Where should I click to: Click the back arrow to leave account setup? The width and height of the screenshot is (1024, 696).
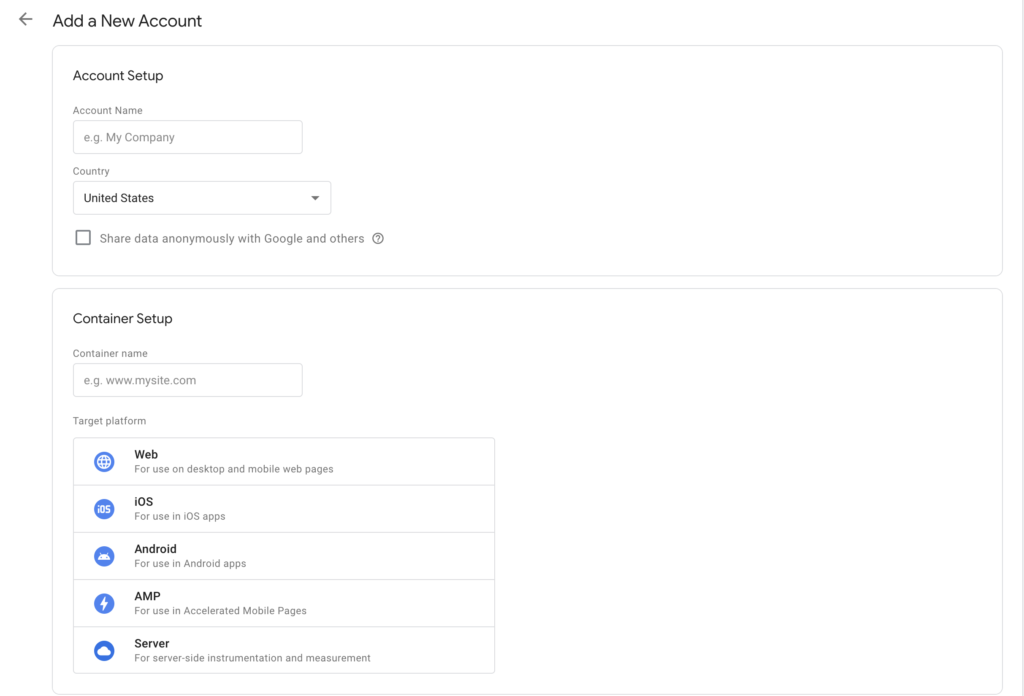[24, 19]
